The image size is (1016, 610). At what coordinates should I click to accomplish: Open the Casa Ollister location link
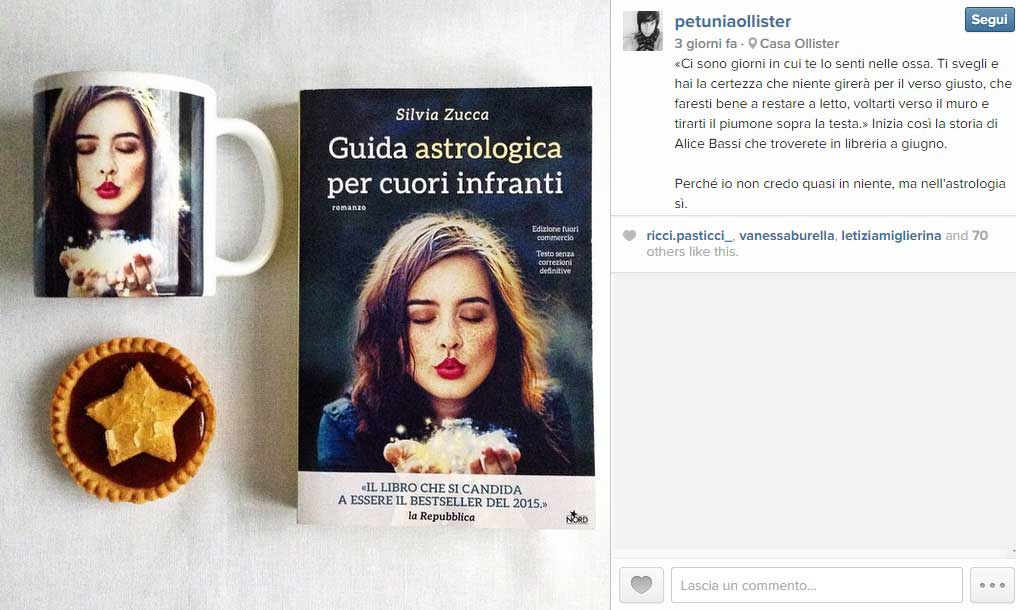tap(799, 43)
